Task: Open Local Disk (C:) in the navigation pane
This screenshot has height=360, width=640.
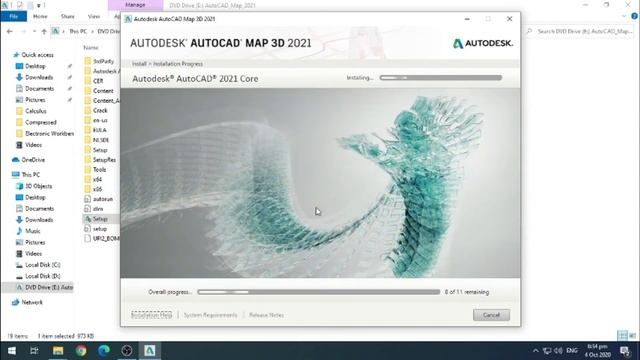Action: click(38, 265)
